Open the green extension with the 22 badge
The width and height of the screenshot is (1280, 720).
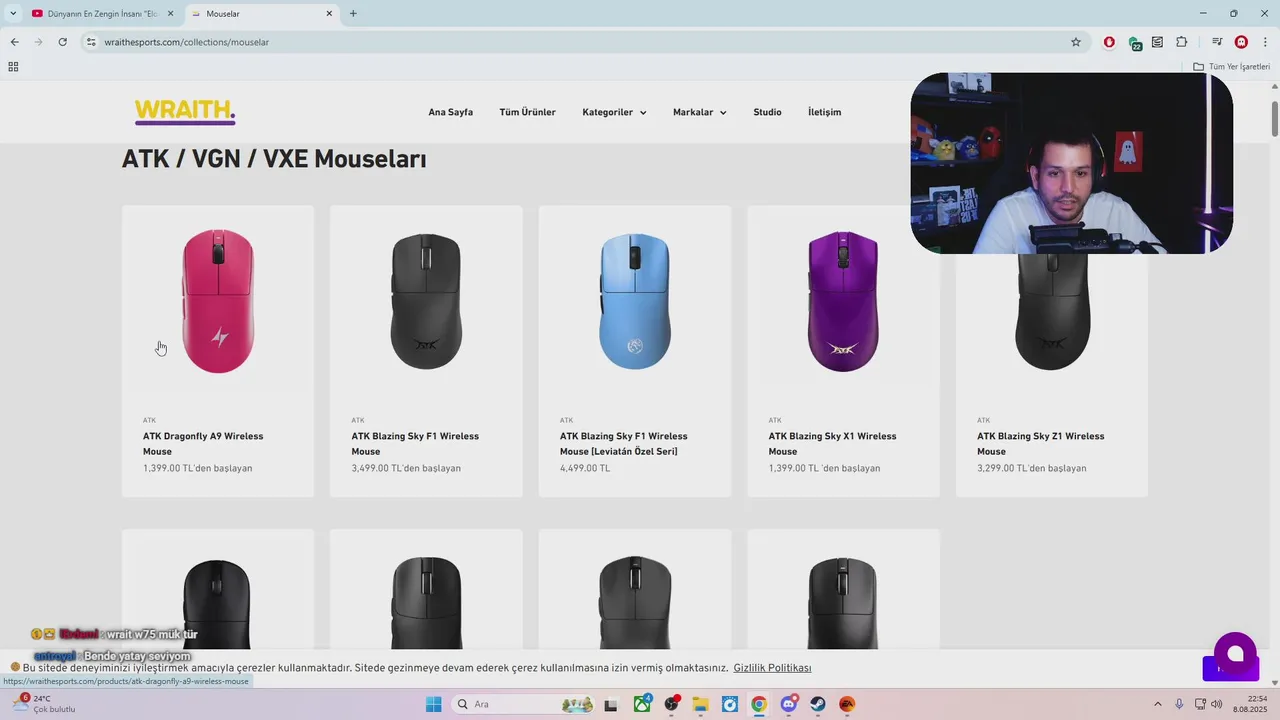[1135, 43]
